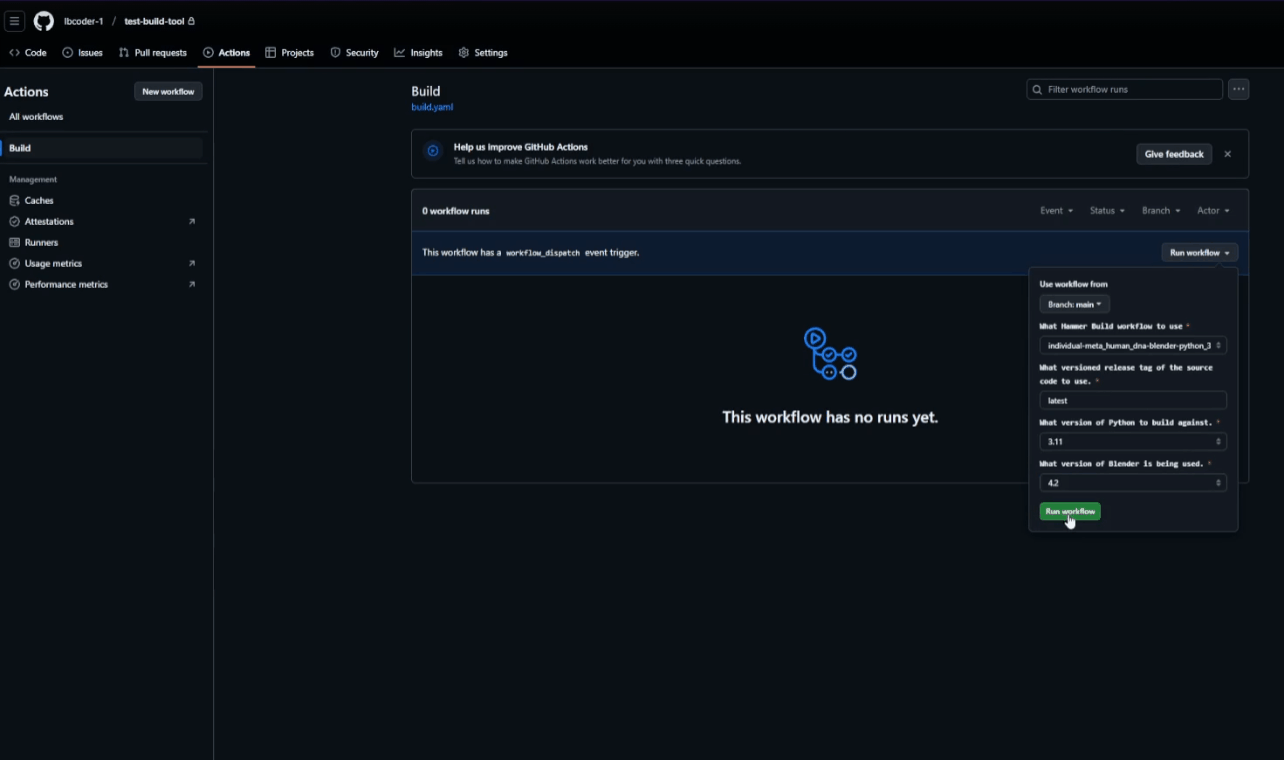Expand the Status filter dropdown
This screenshot has height=760, width=1284.
pos(1107,211)
